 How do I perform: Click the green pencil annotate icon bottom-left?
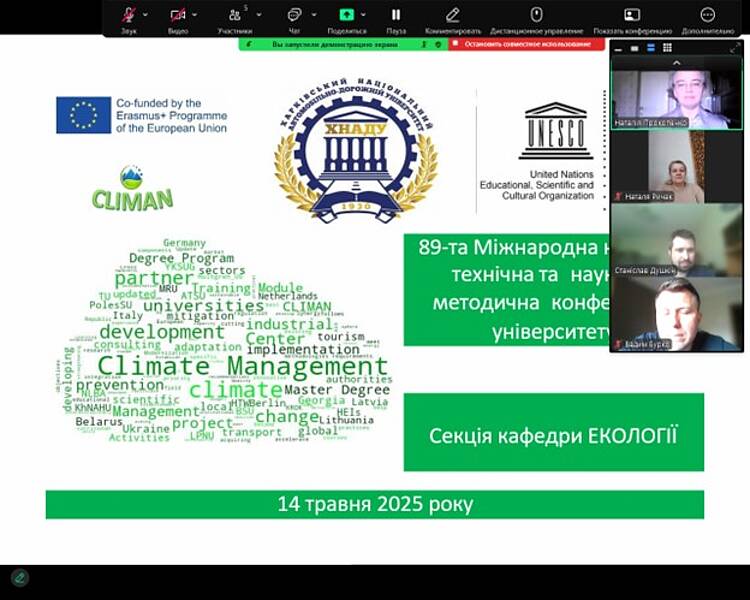(x=20, y=578)
